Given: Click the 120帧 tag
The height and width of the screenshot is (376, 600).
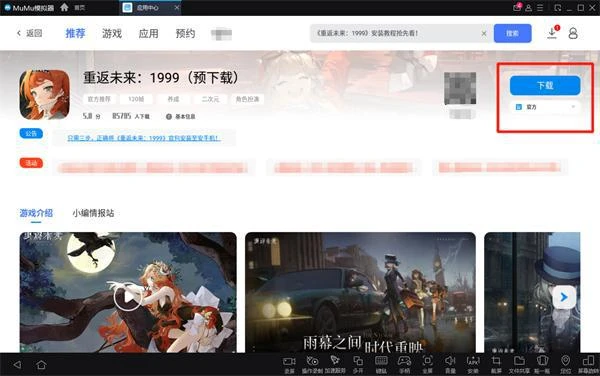Looking at the screenshot, I should (136, 99).
